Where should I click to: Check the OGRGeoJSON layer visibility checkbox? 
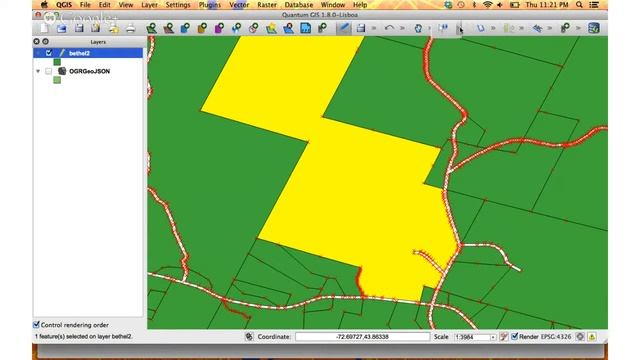pyautogui.click(x=49, y=71)
